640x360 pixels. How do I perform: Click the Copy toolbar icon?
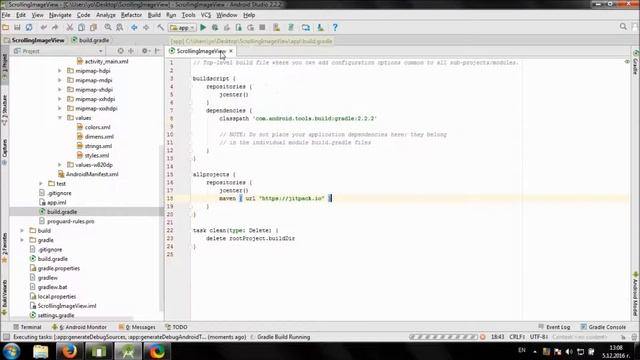(x=81, y=27)
